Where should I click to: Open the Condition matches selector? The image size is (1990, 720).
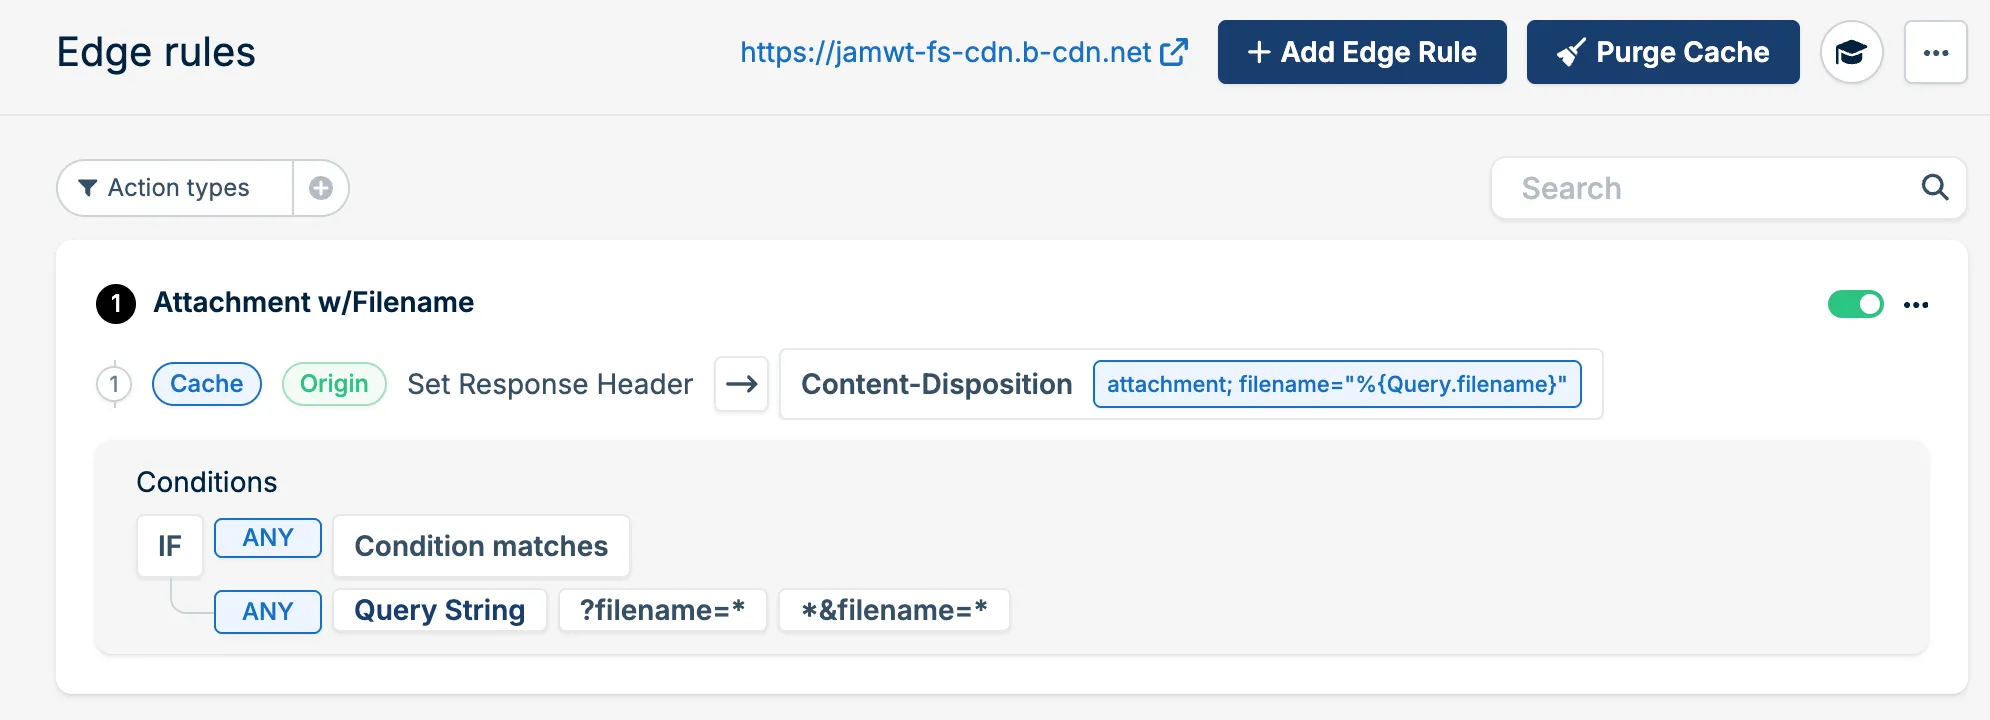(480, 546)
